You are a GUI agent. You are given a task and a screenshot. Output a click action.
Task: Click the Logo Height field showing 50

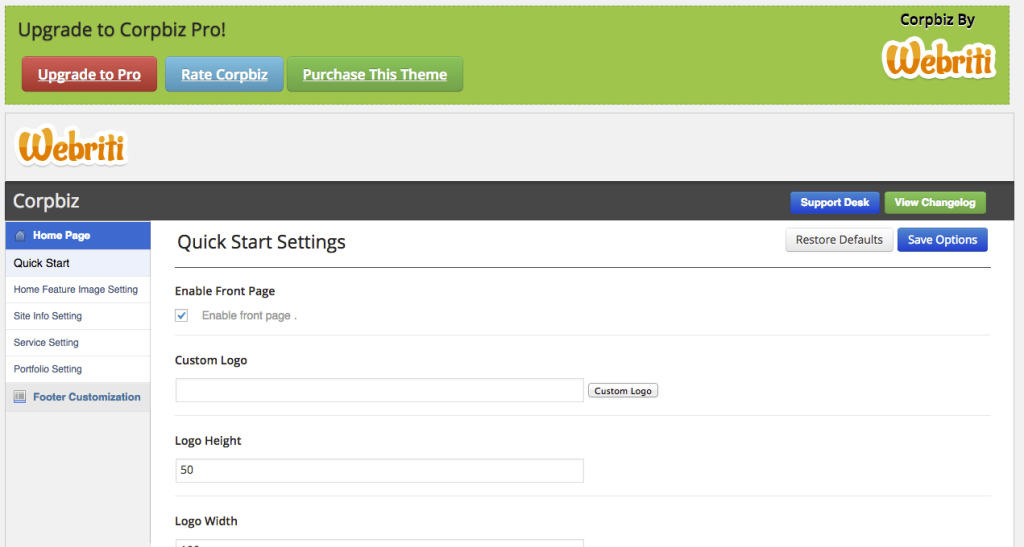pyautogui.click(x=379, y=471)
